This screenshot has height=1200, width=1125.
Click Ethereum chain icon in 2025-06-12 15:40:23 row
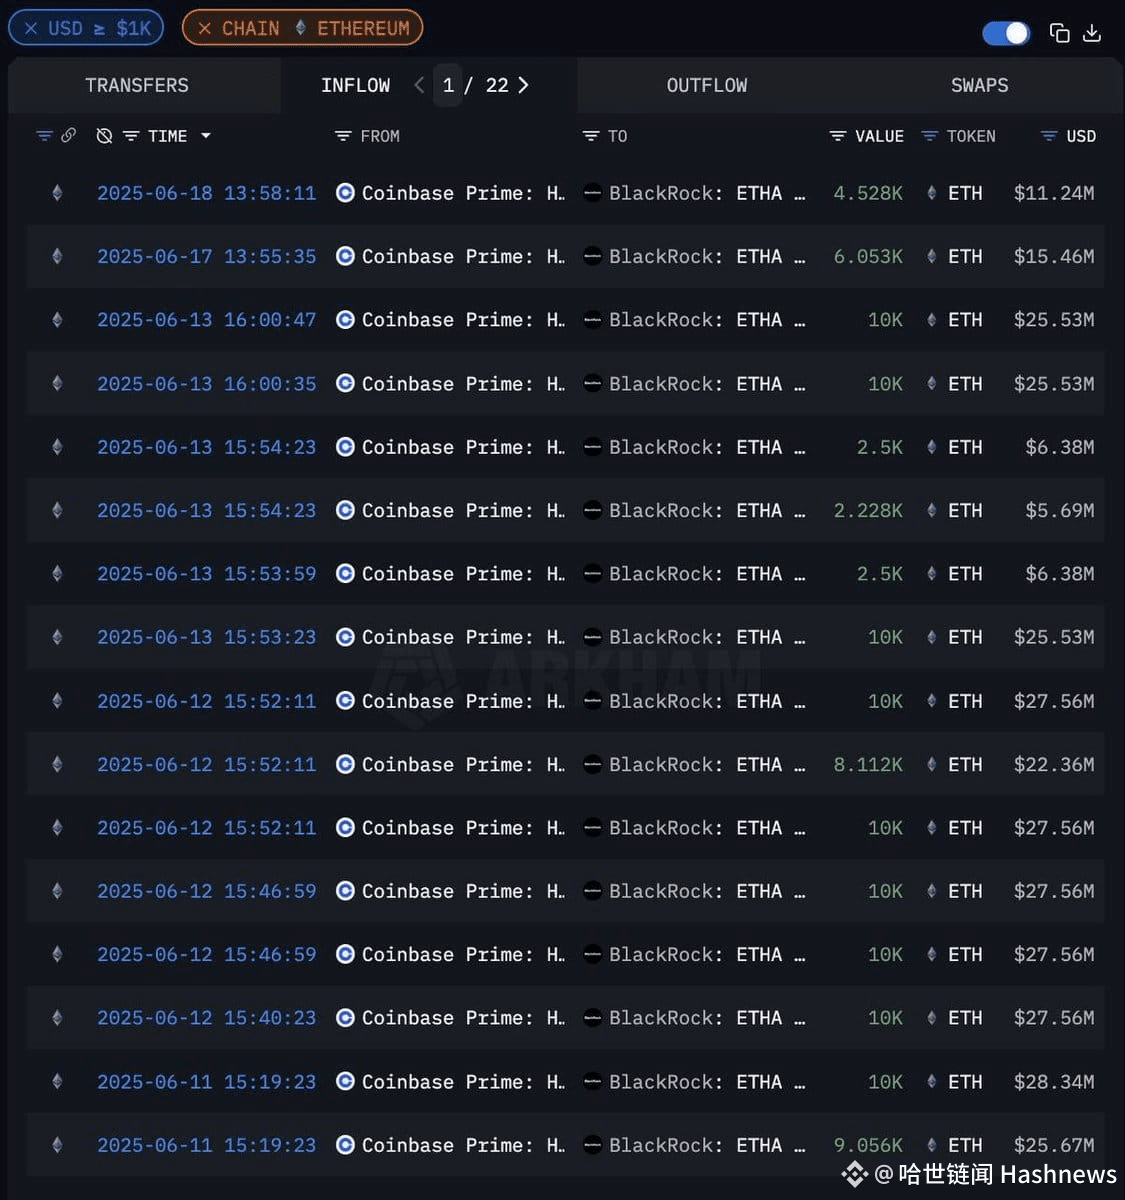pyautogui.click(x=57, y=1018)
